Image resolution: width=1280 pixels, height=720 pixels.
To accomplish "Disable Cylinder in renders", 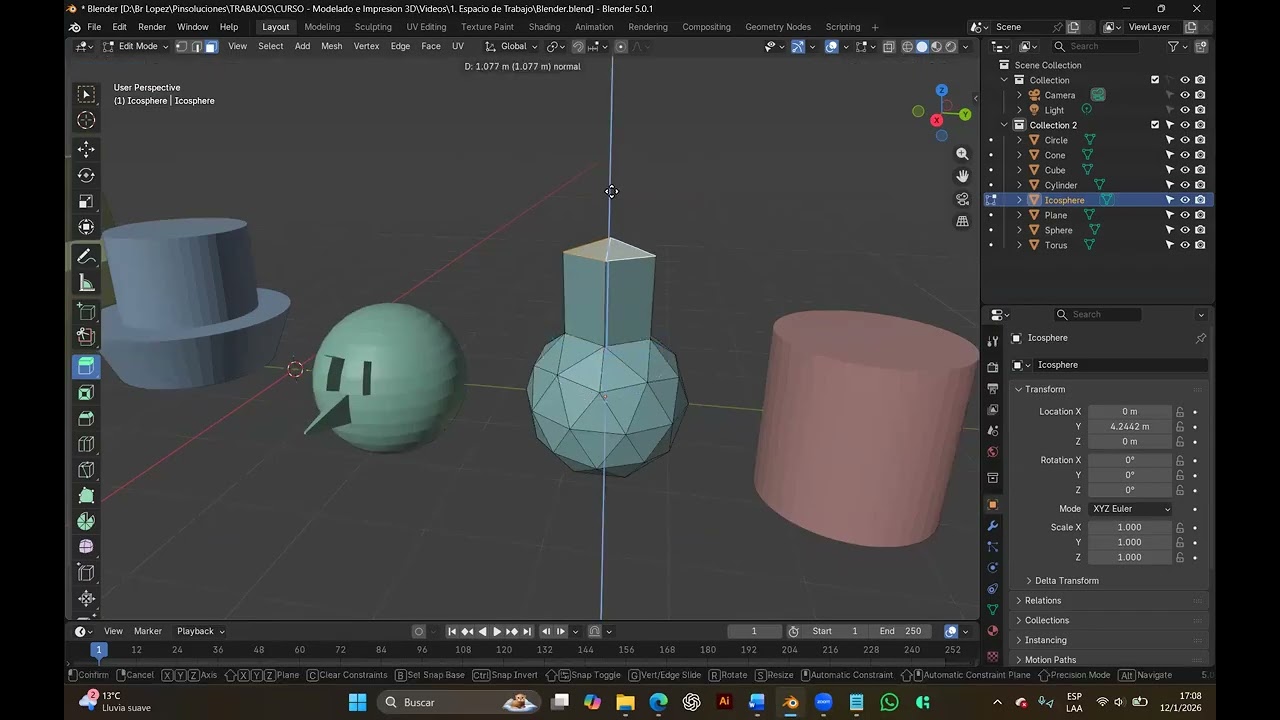I will (1200, 185).
